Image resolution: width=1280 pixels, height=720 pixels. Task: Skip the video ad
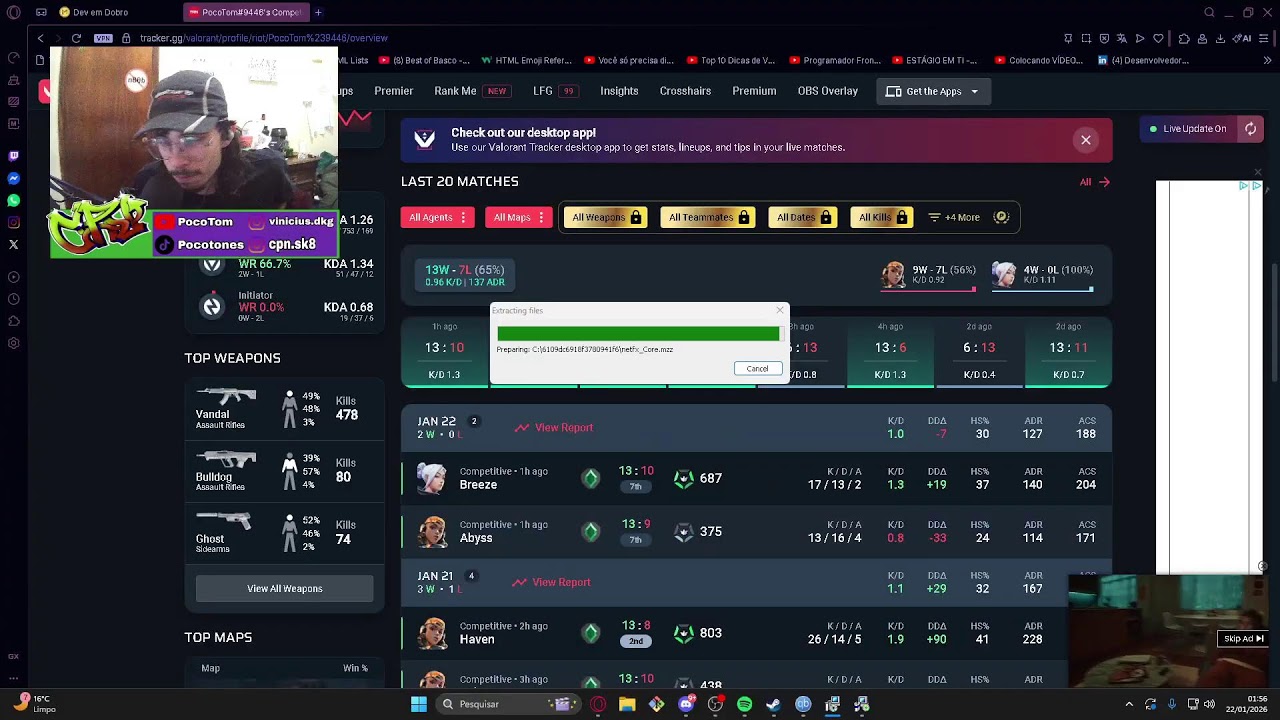(x=1244, y=639)
